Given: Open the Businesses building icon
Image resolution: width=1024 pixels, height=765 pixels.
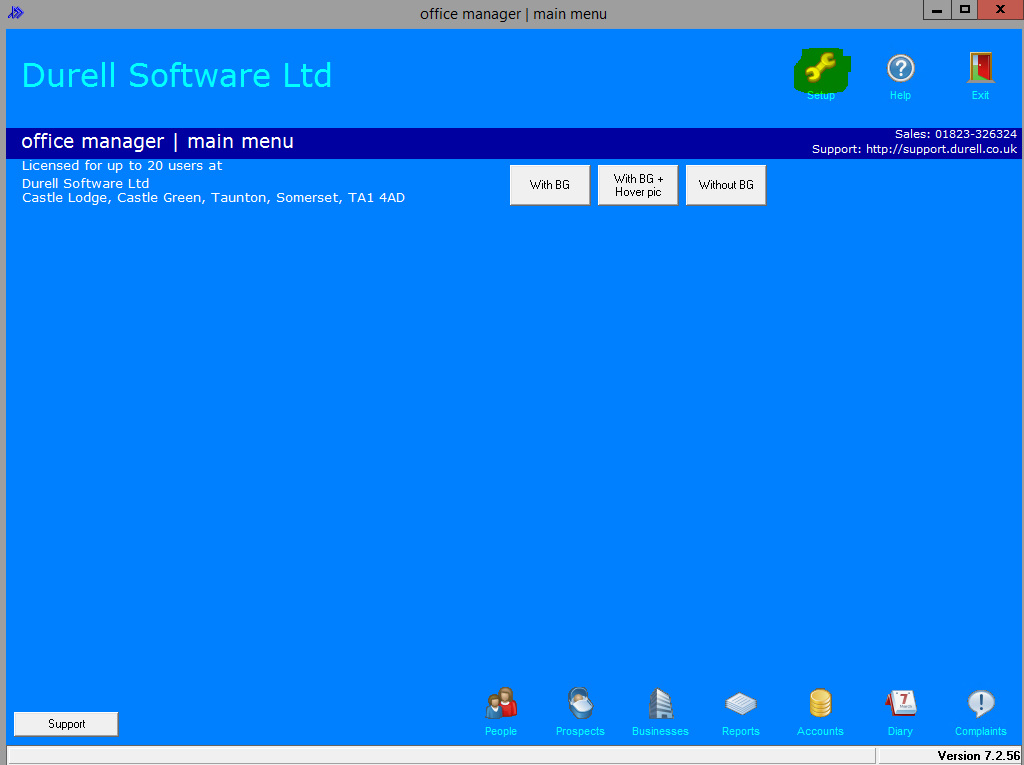Looking at the screenshot, I should point(660,704).
